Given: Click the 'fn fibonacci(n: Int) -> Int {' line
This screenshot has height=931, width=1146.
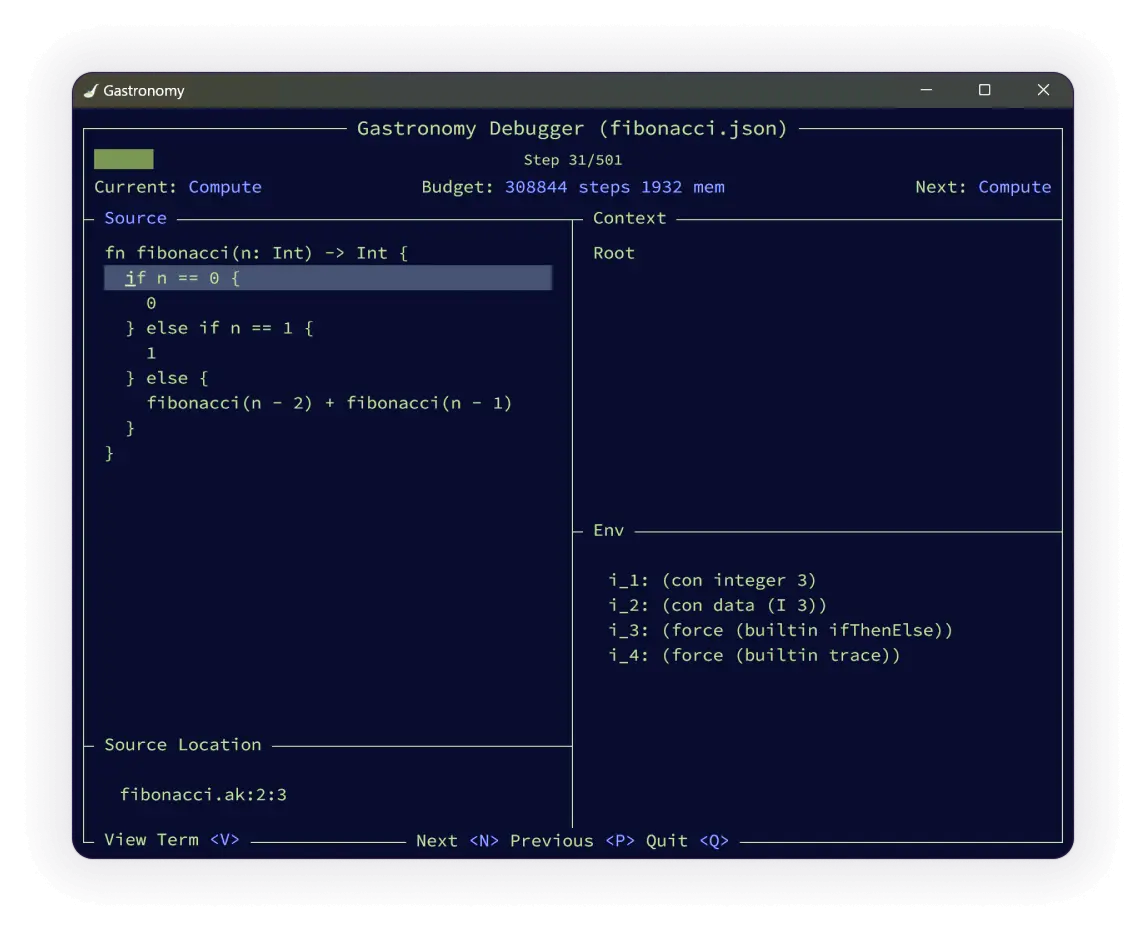Looking at the screenshot, I should point(256,253).
